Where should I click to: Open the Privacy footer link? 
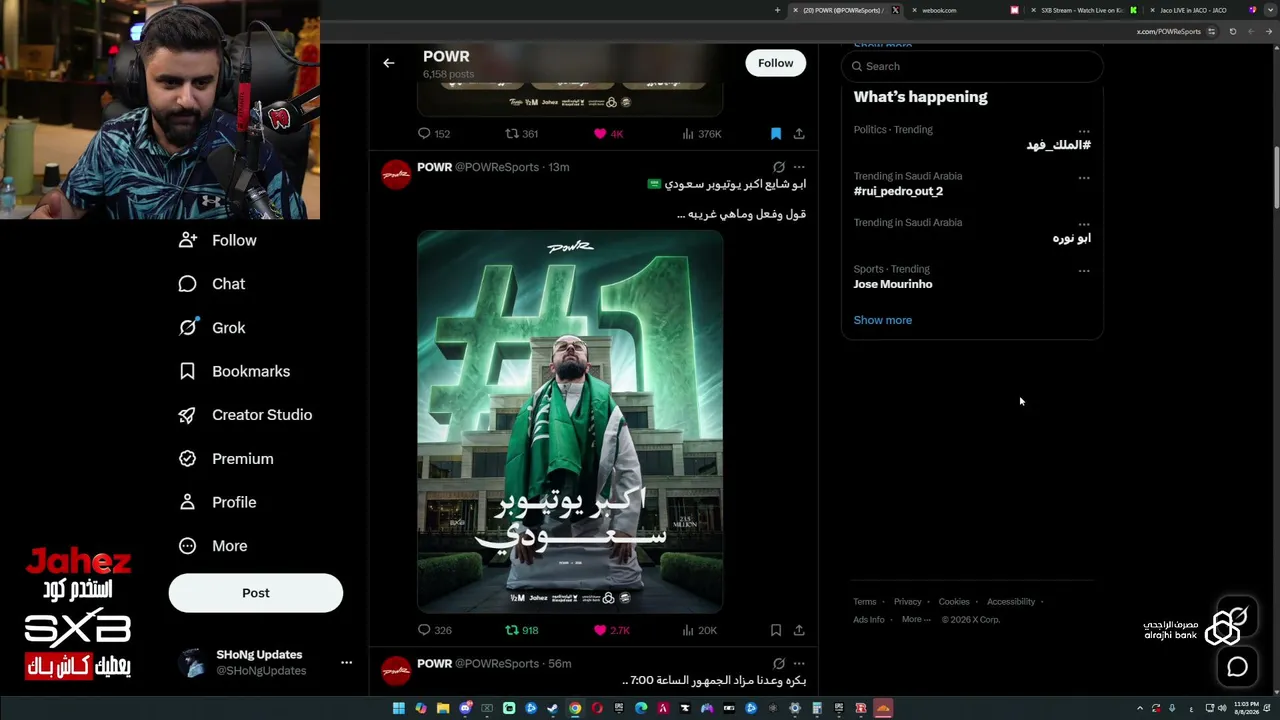908,602
